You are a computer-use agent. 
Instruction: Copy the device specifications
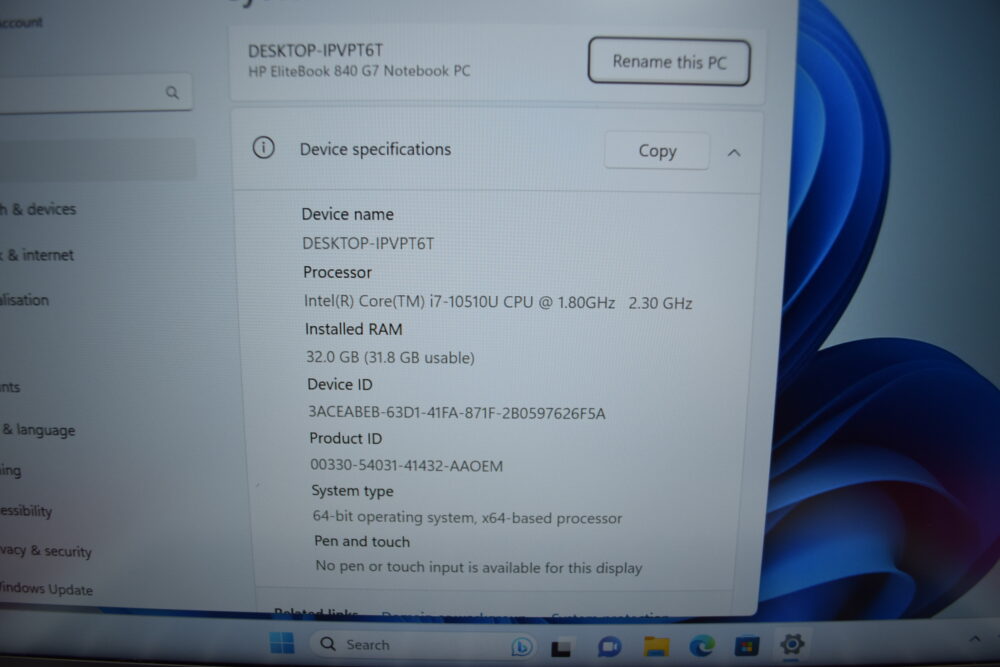tap(657, 151)
